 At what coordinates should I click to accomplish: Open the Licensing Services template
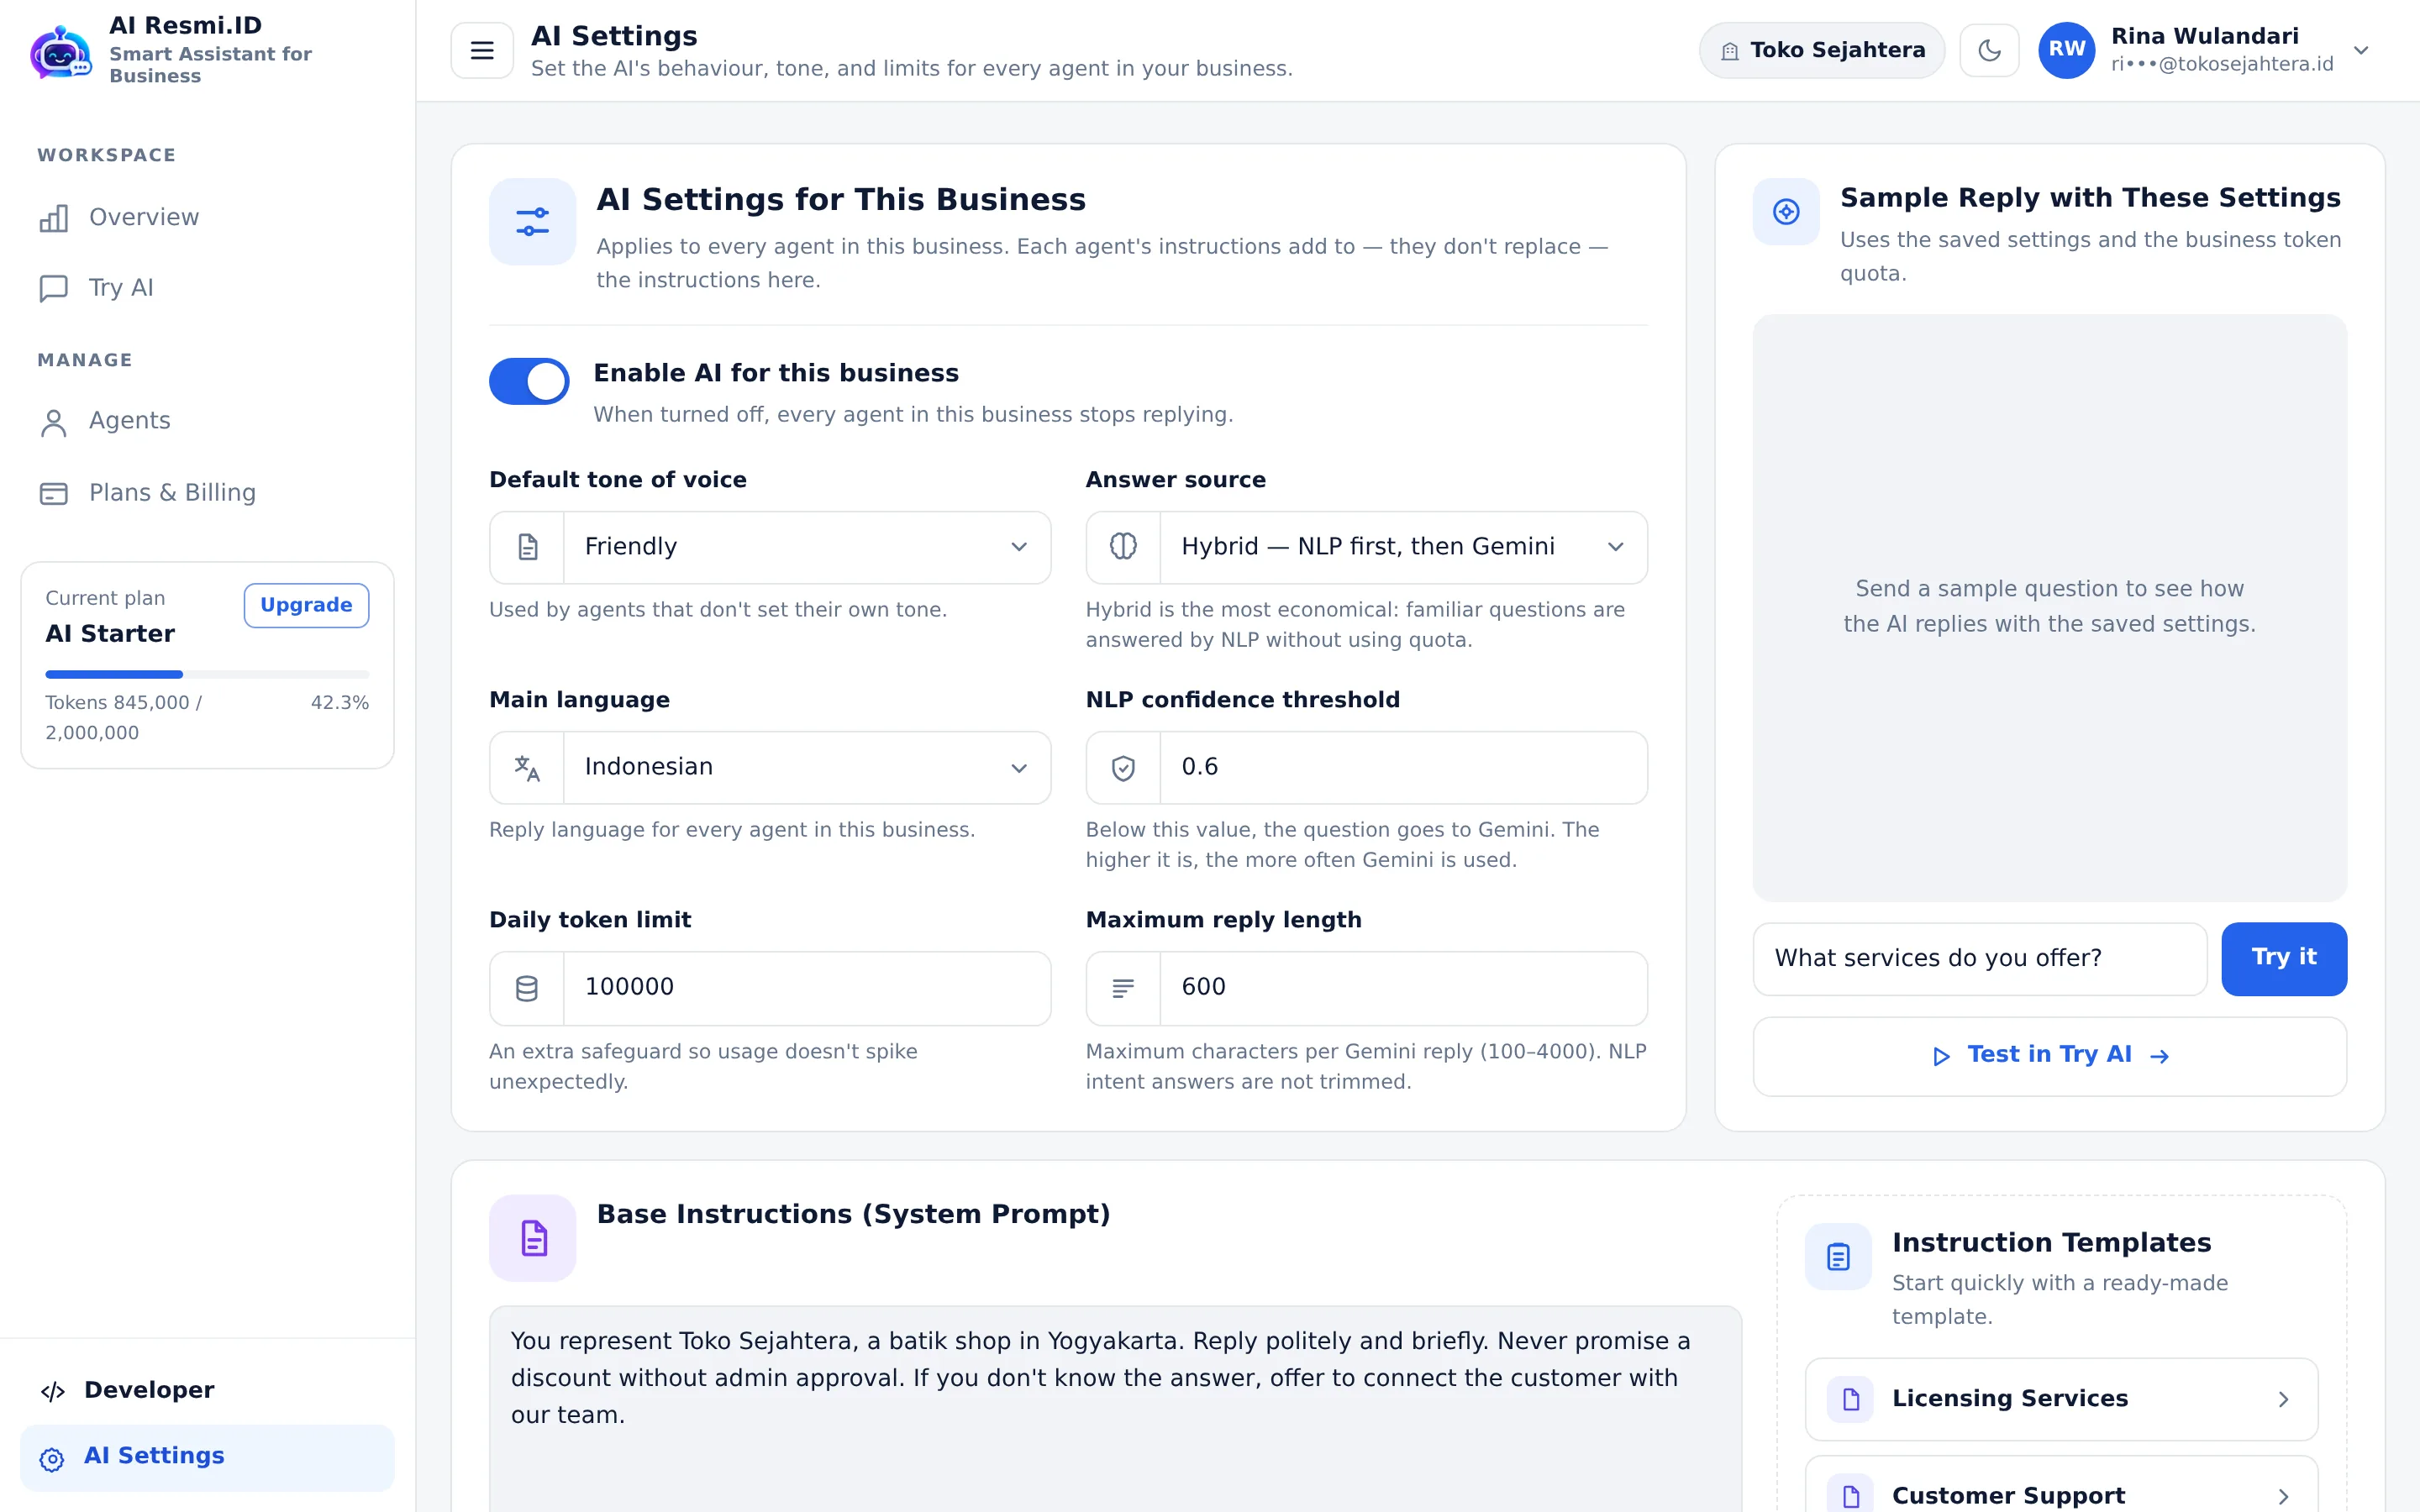pos(2061,1399)
